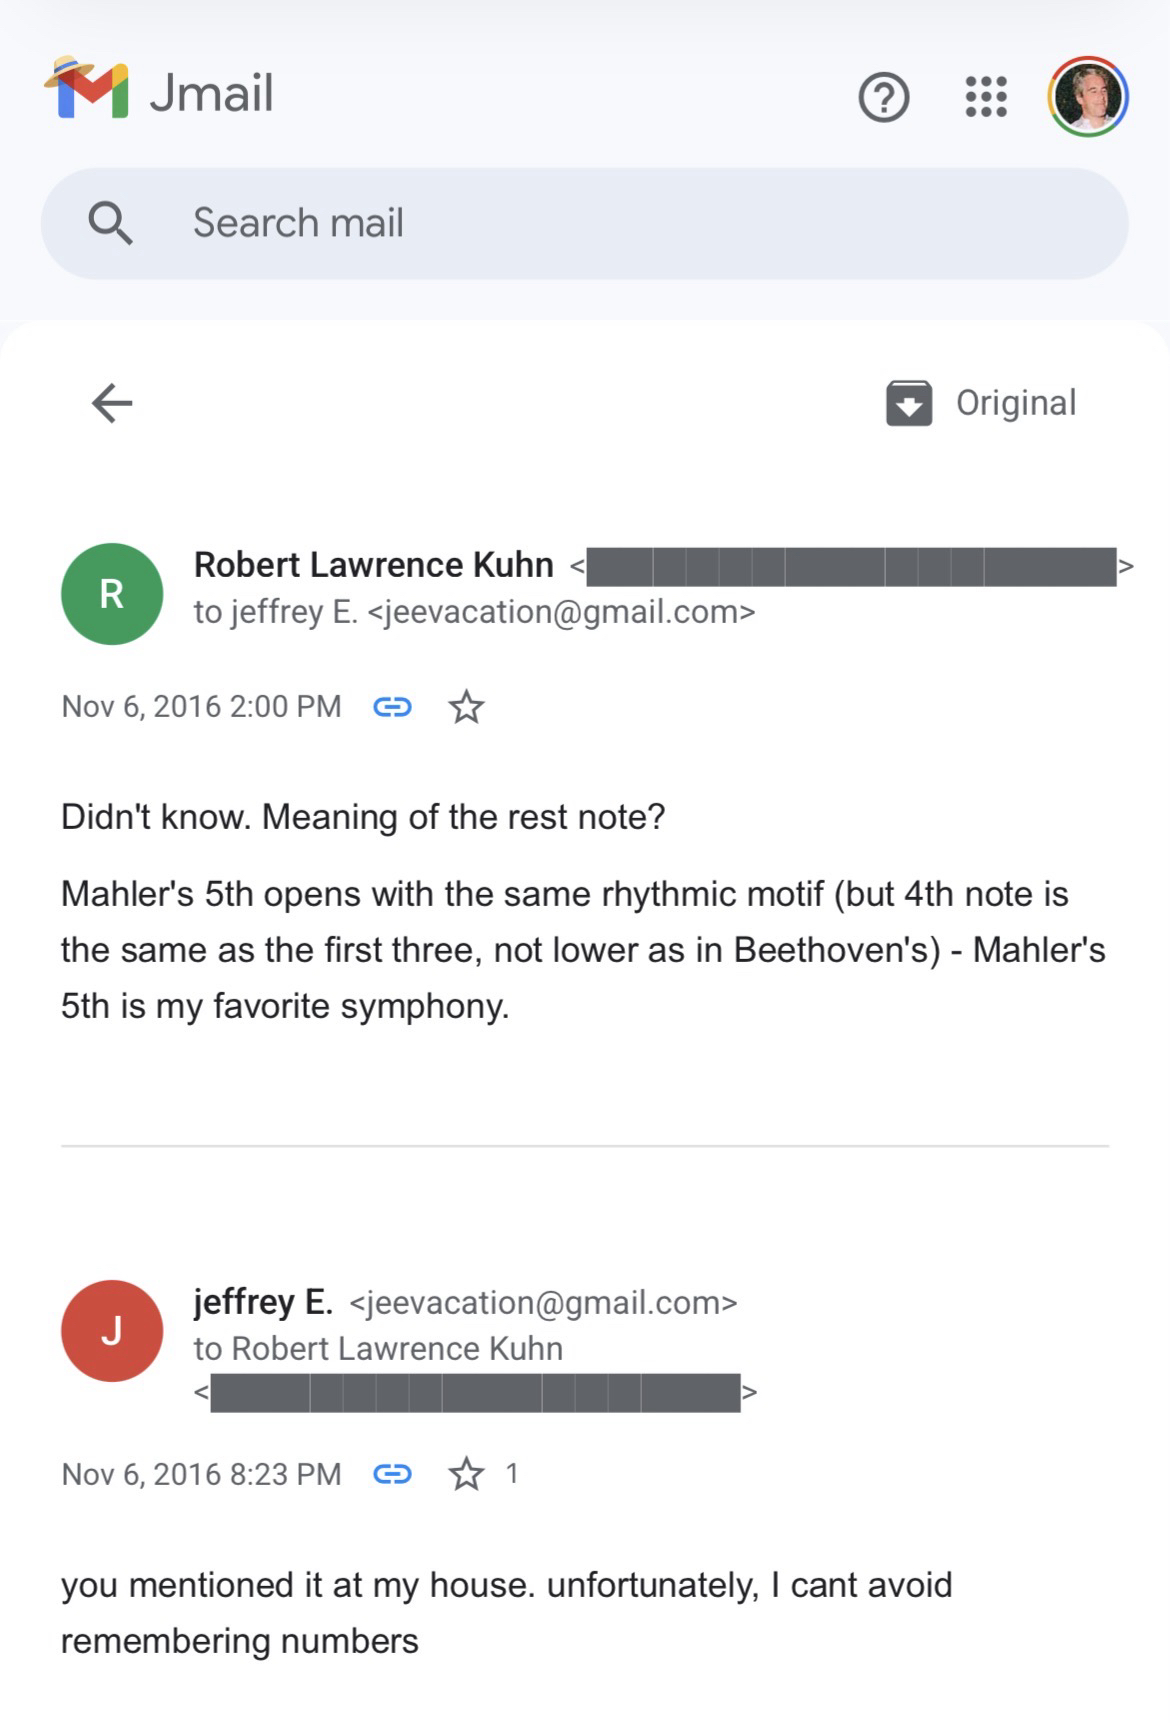
Task: Copy link for the 2:00 PM message
Action: [x=392, y=707]
